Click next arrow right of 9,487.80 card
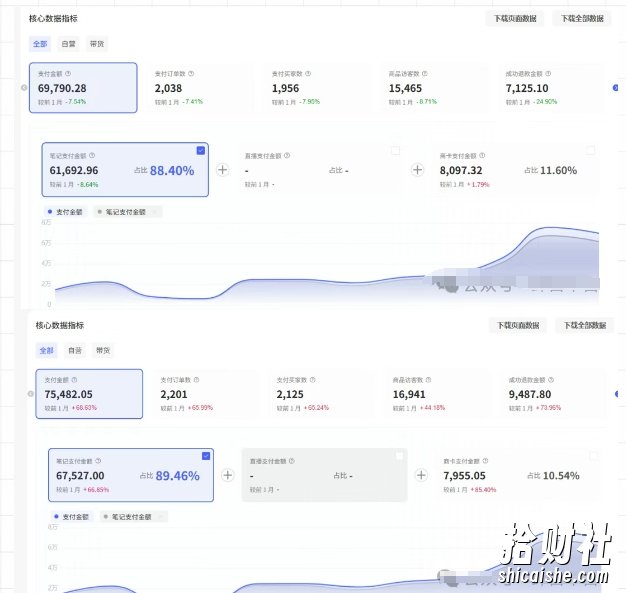The image size is (626, 593). pyautogui.click(x=617, y=394)
